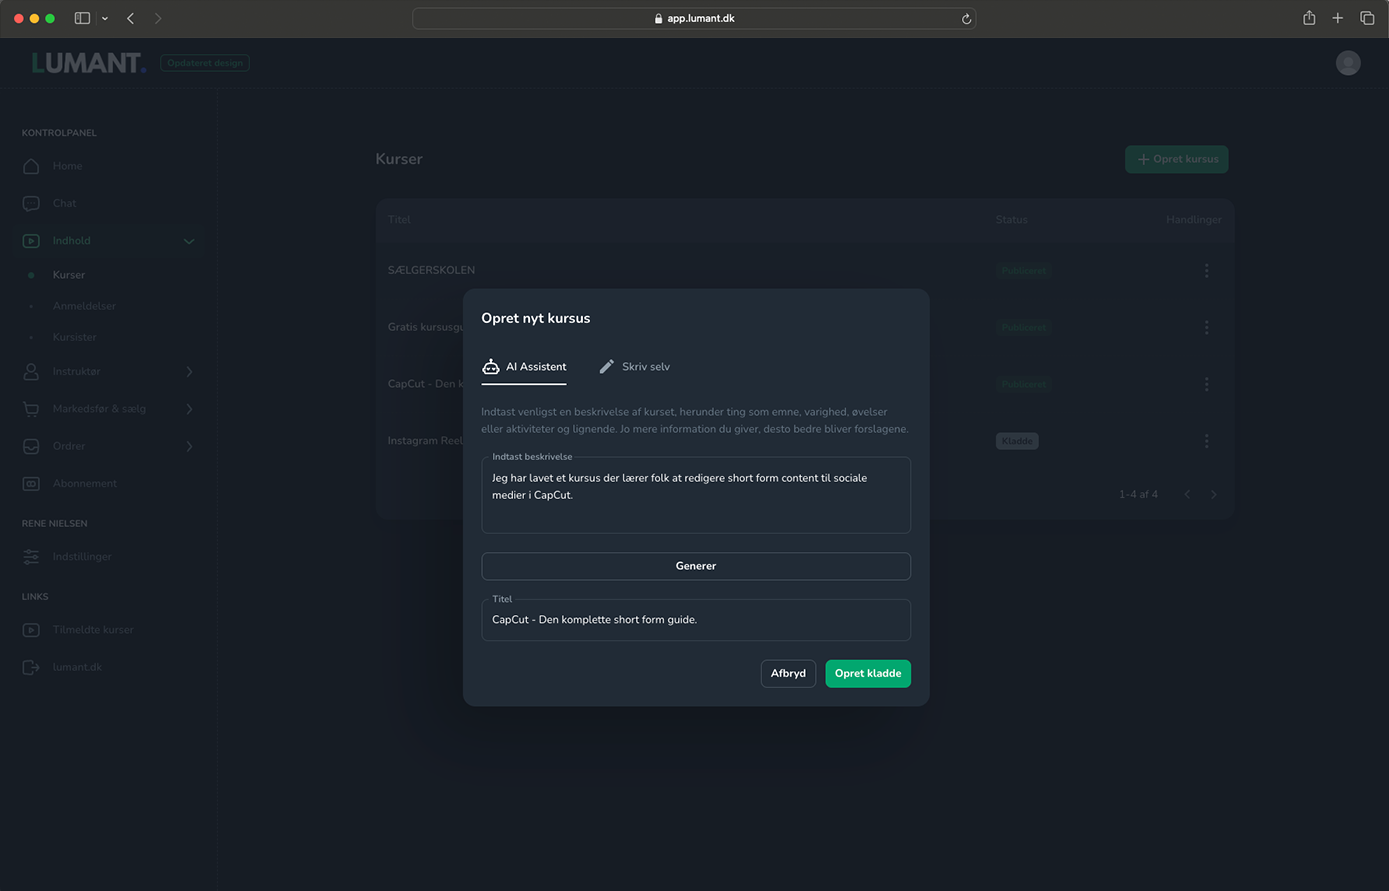Click the Indstillinger sliders icon
The width and height of the screenshot is (1389, 891).
[x=31, y=557]
